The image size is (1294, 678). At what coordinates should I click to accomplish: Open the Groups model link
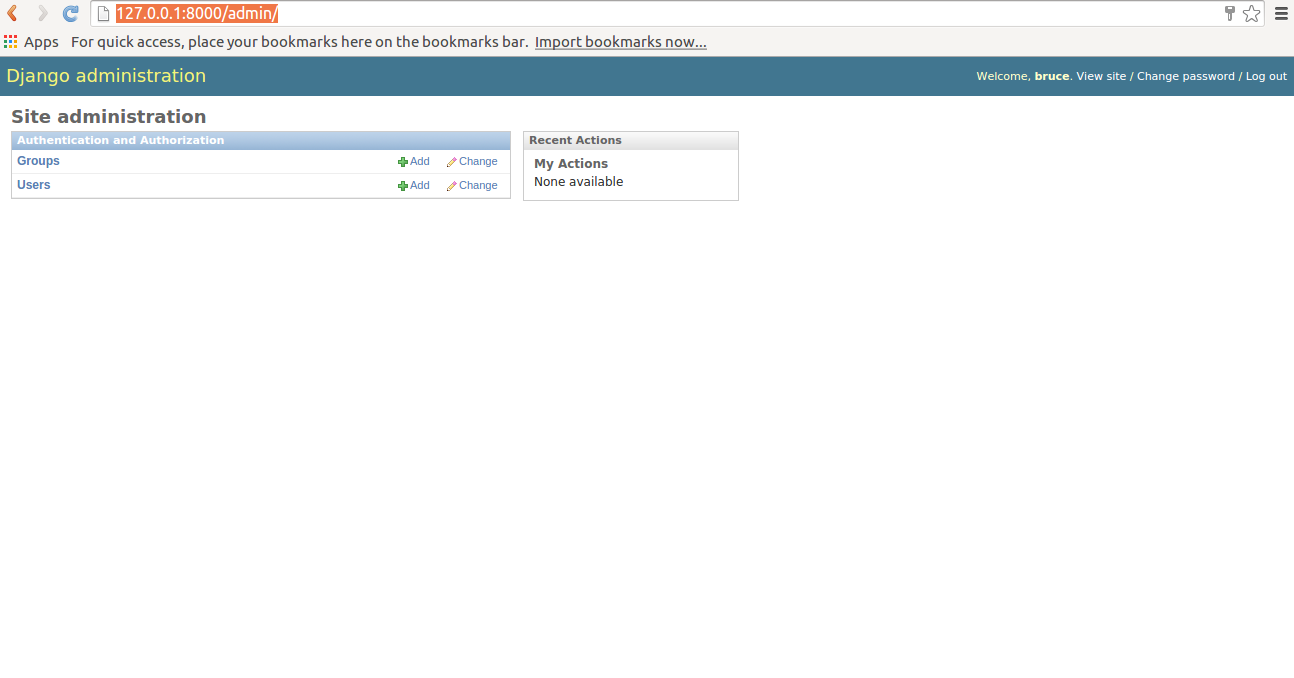click(38, 161)
